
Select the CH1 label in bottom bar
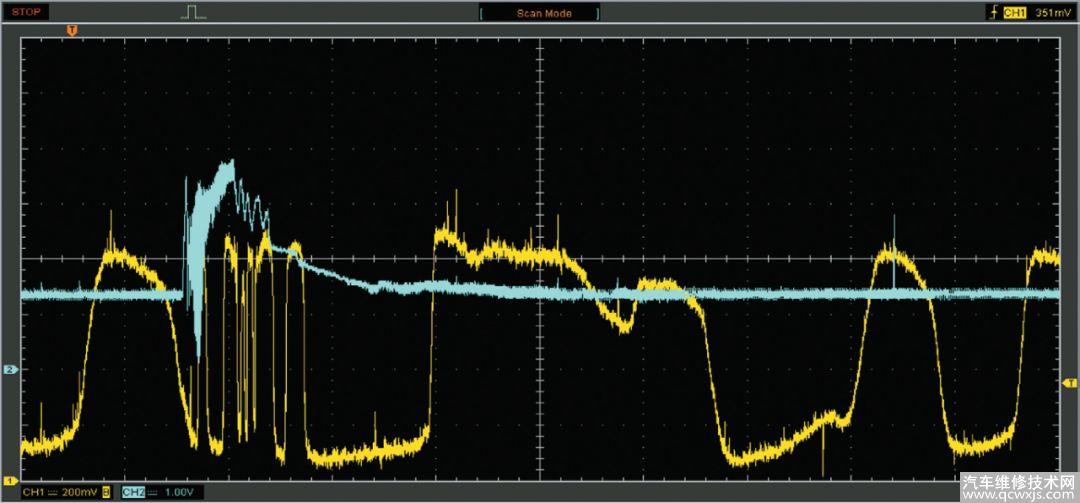click(33, 493)
